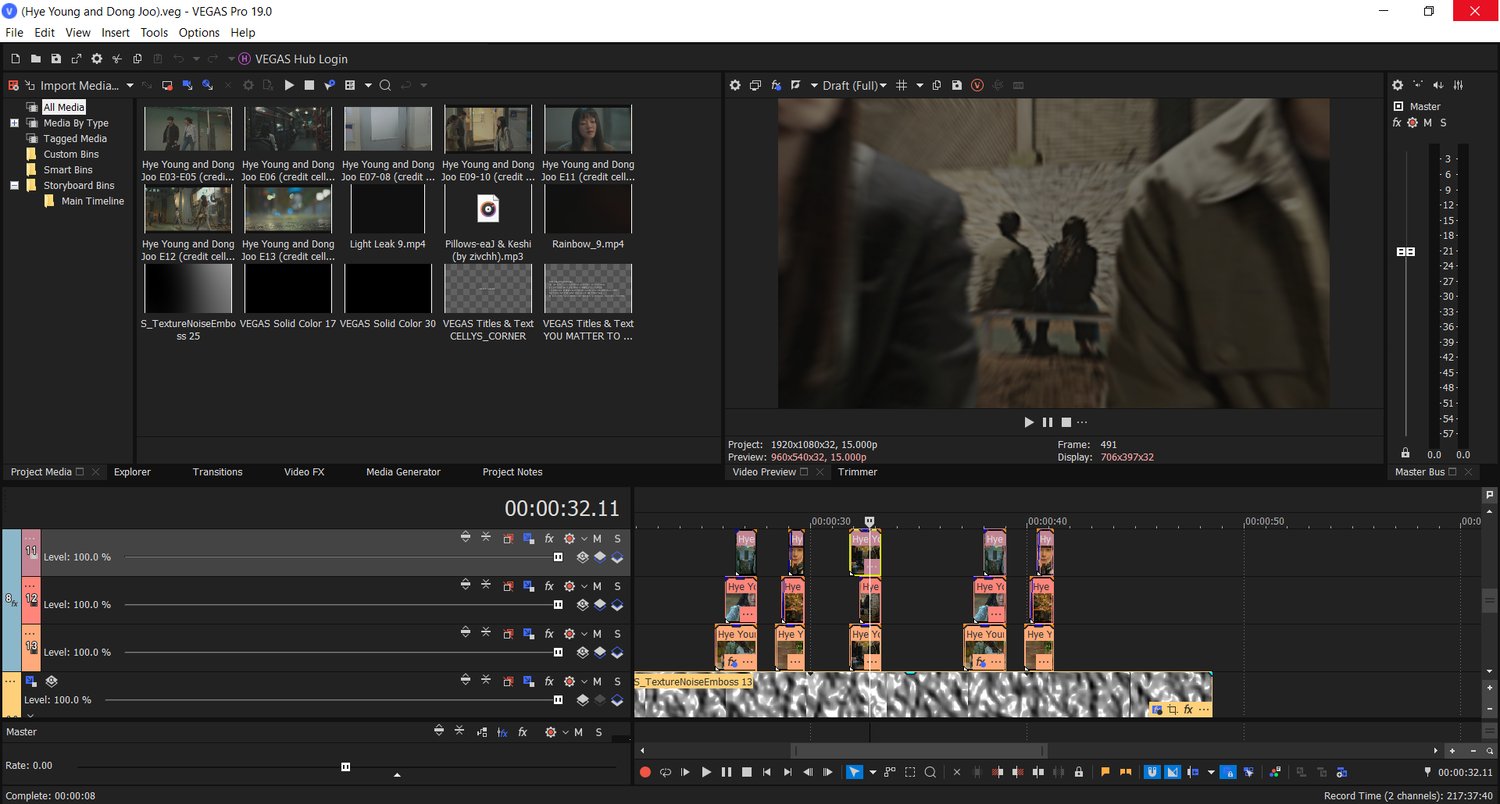Open the edit tool dropdown arrow
The height and width of the screenshot is (804, 1500).
(872, 772)
